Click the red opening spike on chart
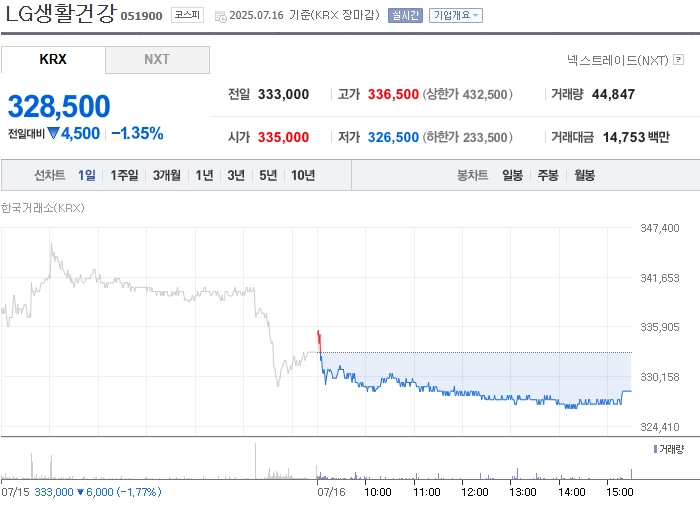Screen dimensions: 700x505 [x=319, y=341]
